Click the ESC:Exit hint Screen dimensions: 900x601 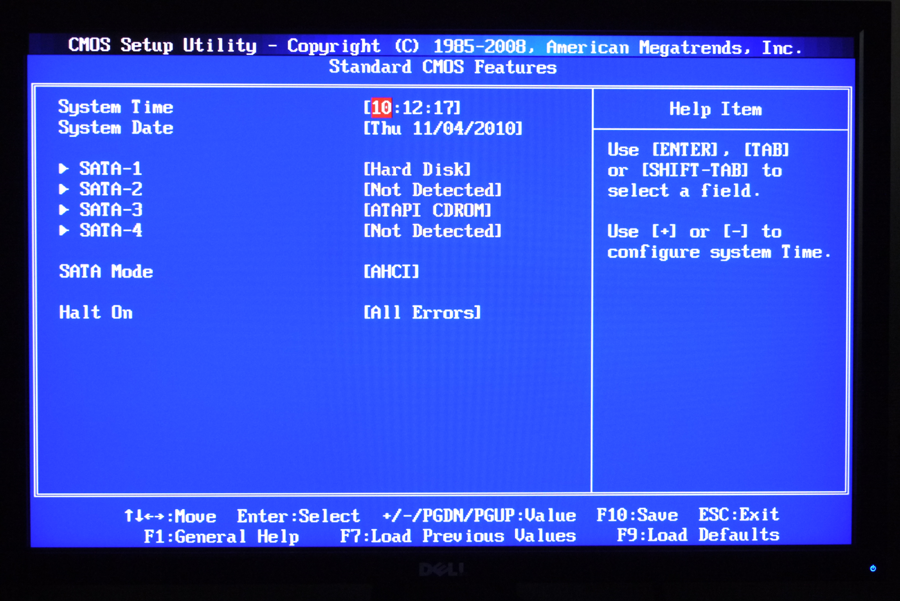click(x=739, y=514)
